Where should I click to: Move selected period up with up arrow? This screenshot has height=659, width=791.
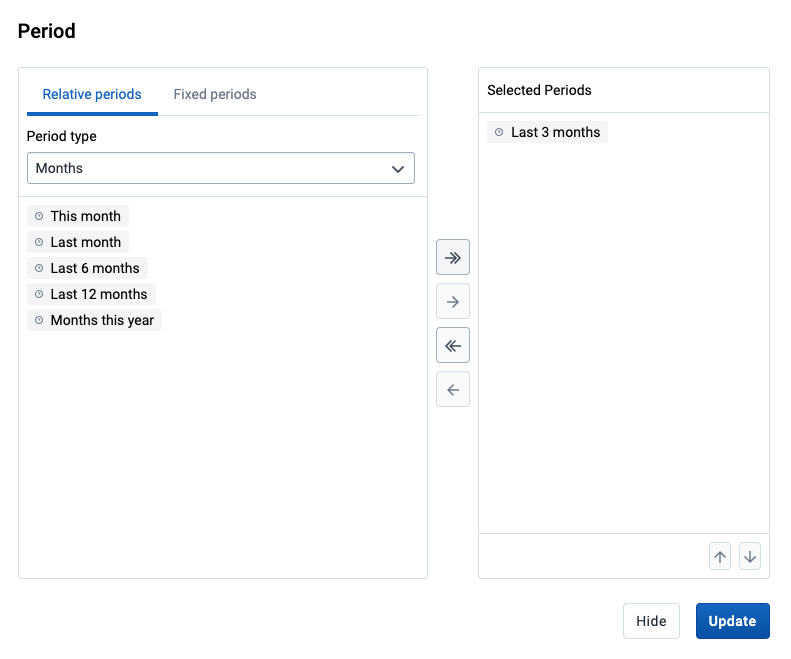point(719,556)
